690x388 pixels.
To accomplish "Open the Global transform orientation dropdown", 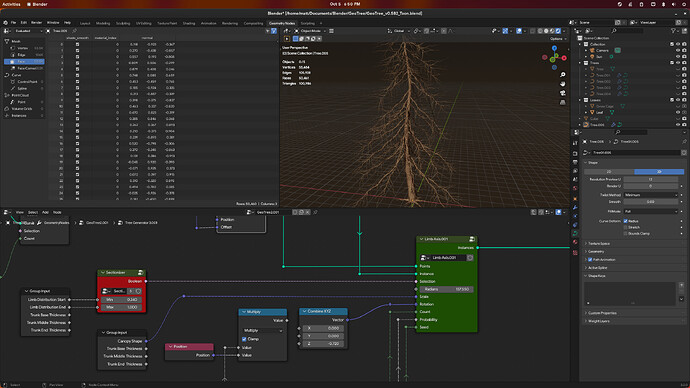I will (399, 31).
